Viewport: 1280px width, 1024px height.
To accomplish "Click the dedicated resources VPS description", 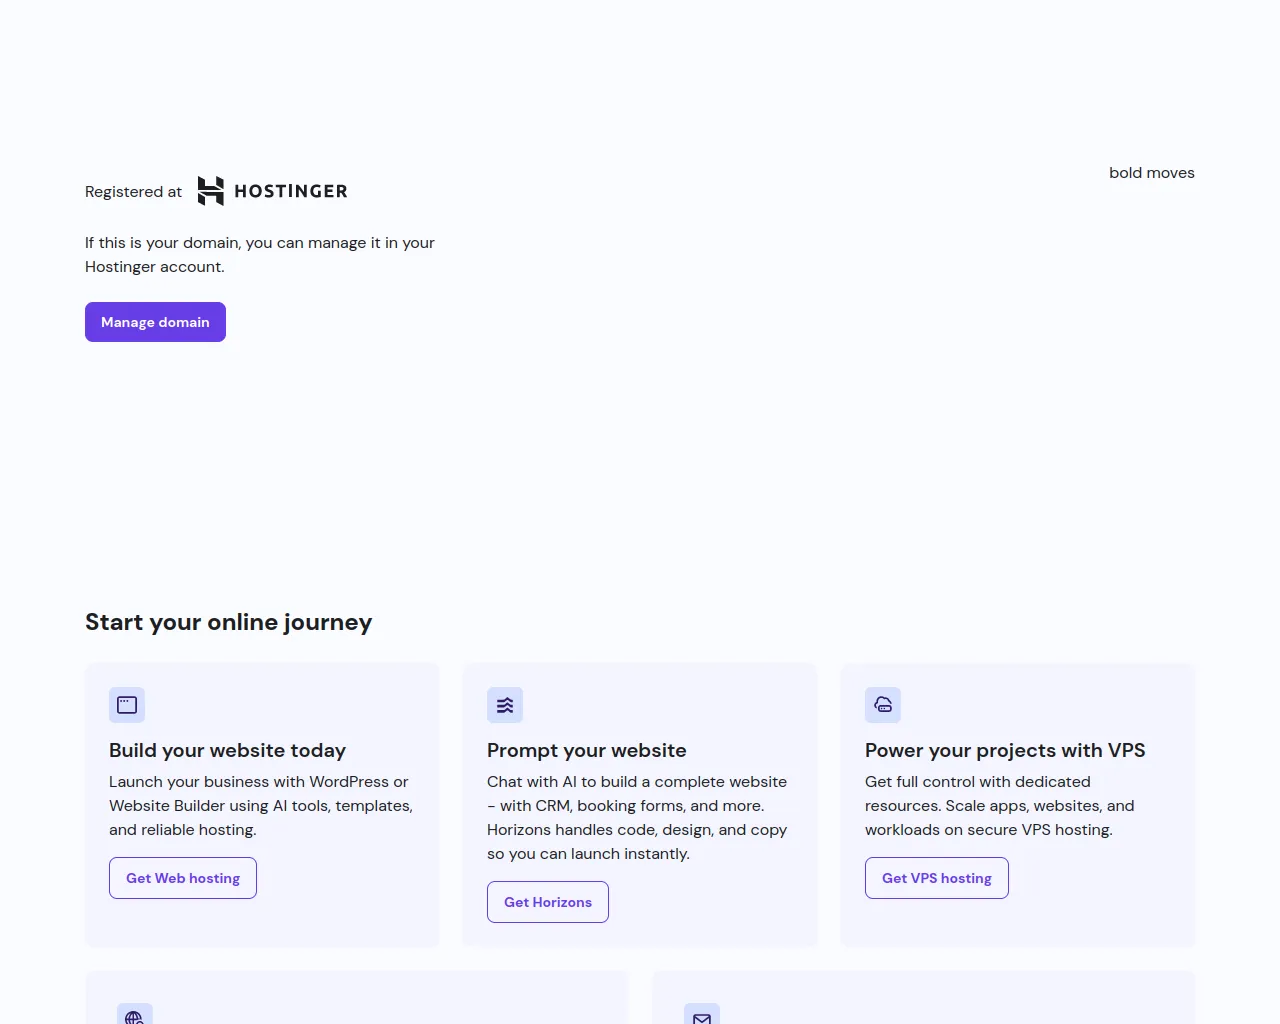I will coord(999,806).
